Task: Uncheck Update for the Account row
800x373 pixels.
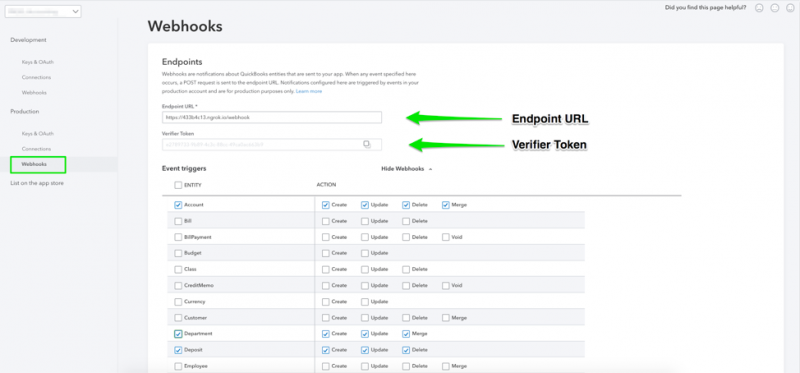Action: pyautogui.click(x=365, y=205)
